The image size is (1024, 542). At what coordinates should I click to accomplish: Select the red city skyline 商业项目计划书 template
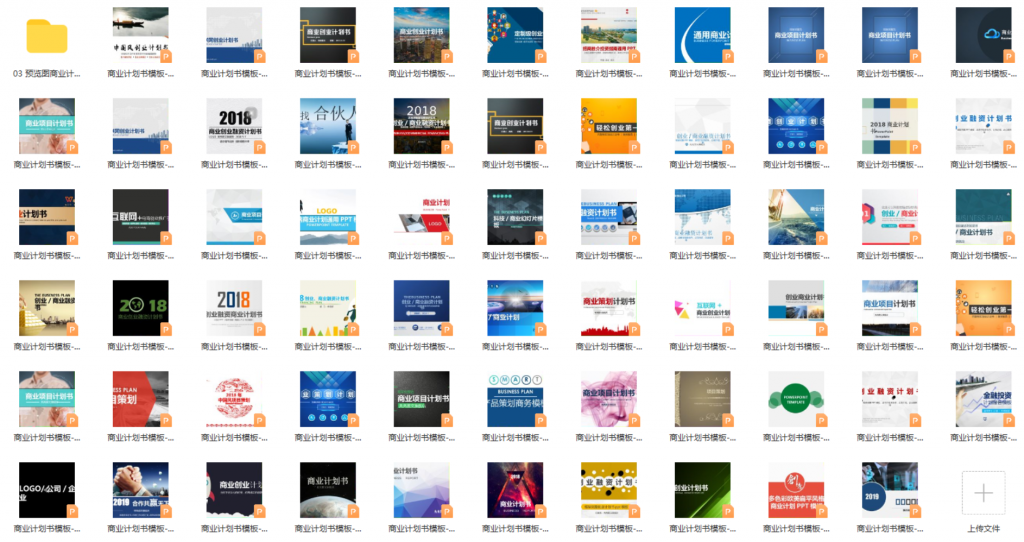click(x=608, y=308)
